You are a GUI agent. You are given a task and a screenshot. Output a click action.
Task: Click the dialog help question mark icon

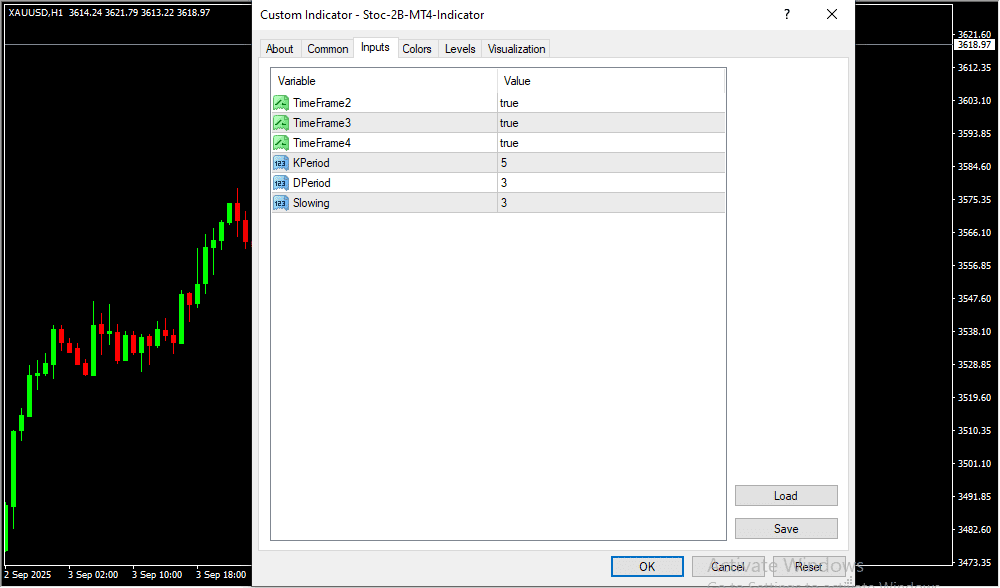click(787, 15)
